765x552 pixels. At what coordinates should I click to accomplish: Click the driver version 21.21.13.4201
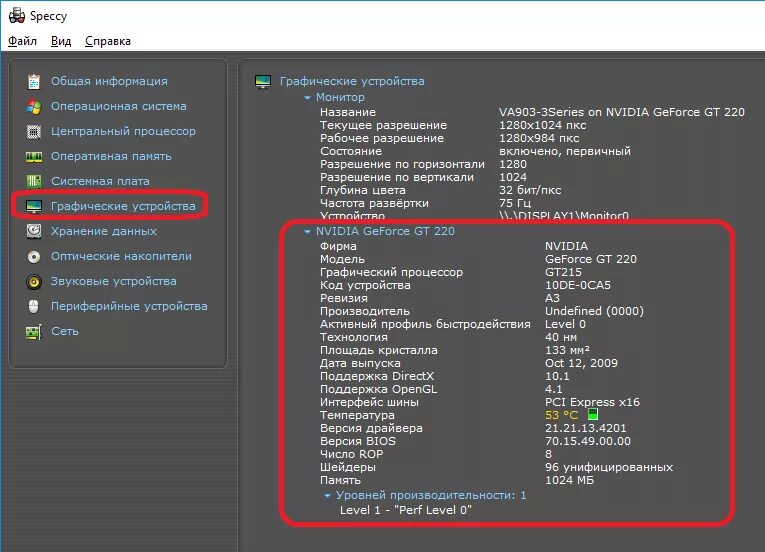pos(585,428)
